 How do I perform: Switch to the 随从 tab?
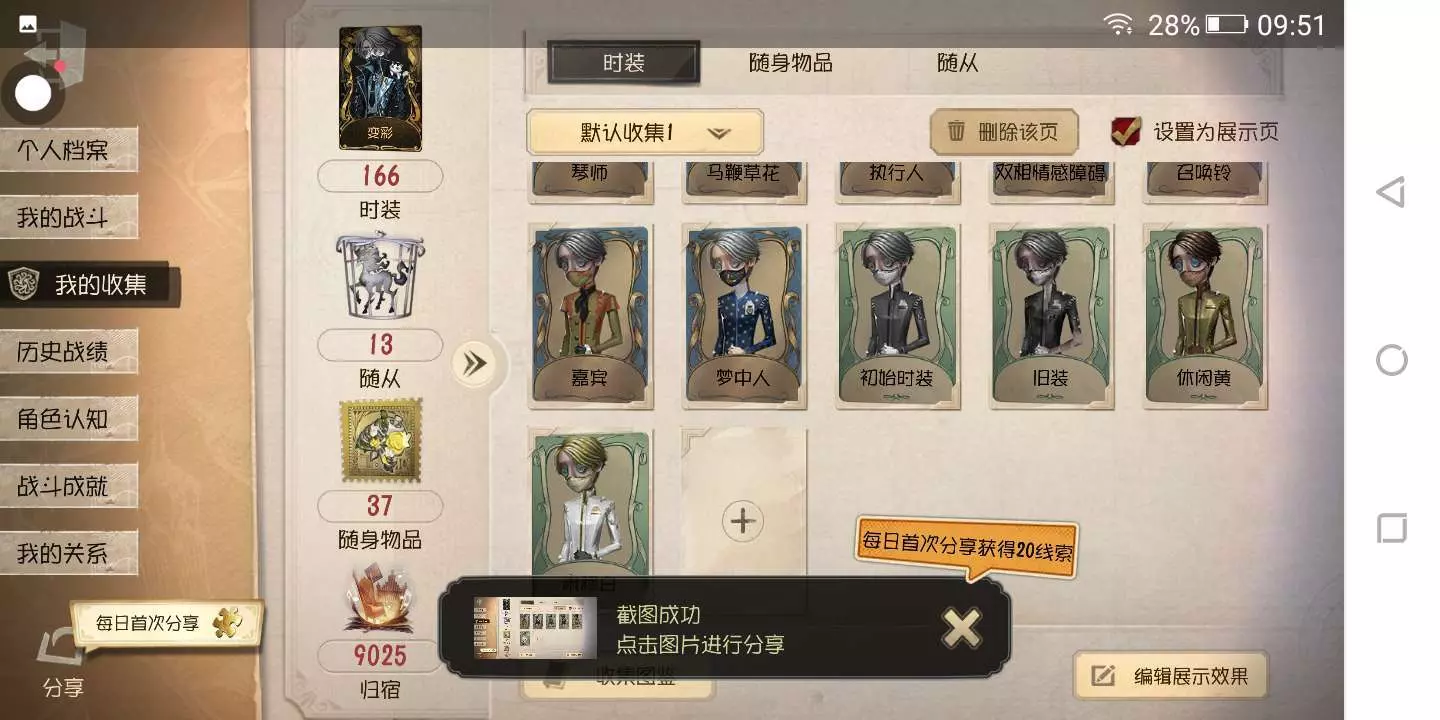point(957,63)
